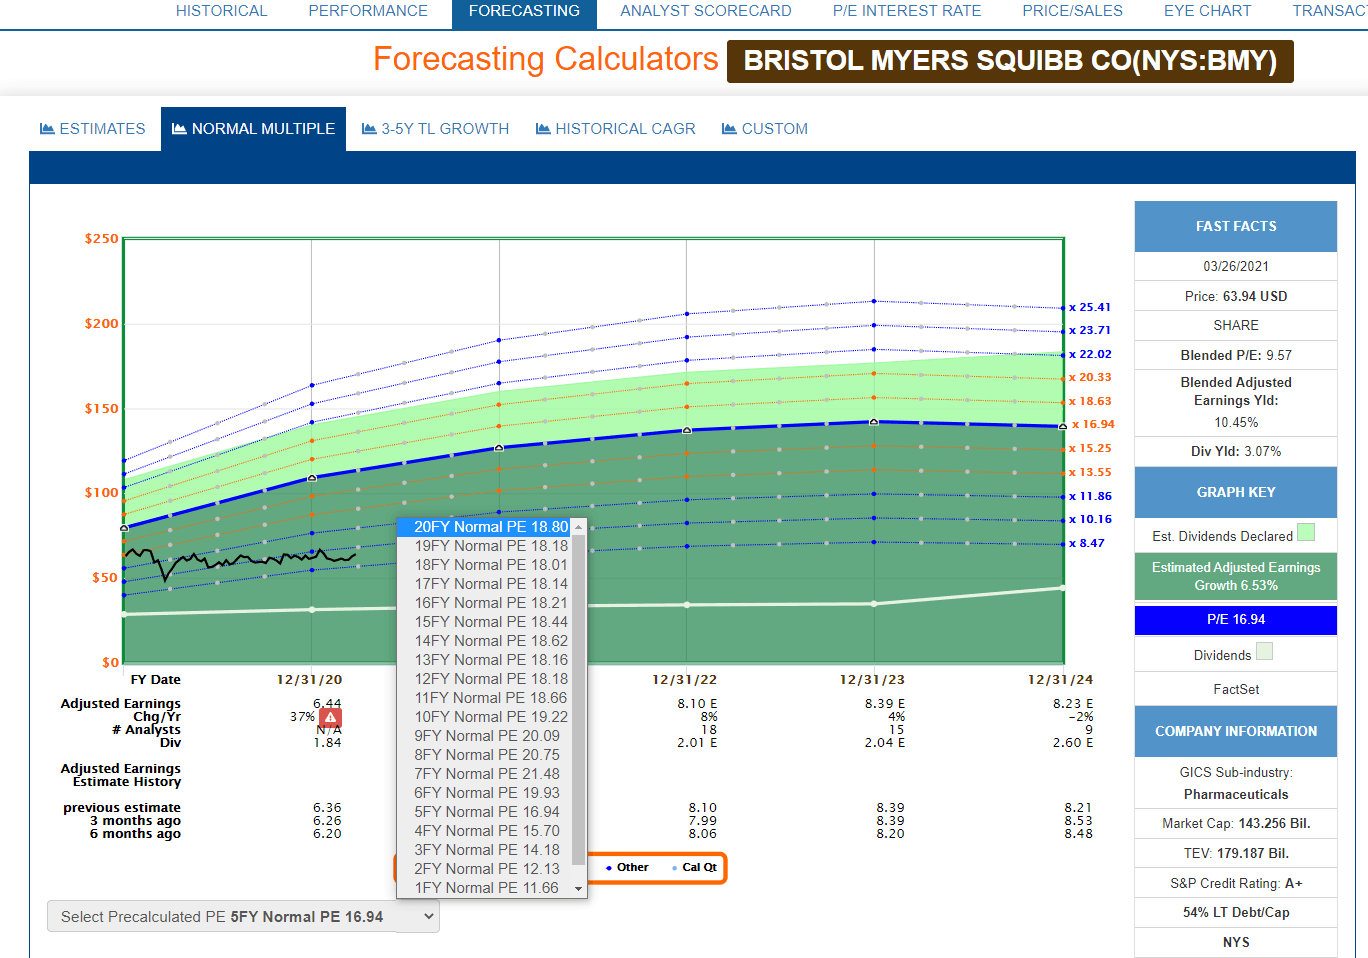Click the x 16.94 multiple line label
The image size is (1368, 958).
click(1093, 424)
